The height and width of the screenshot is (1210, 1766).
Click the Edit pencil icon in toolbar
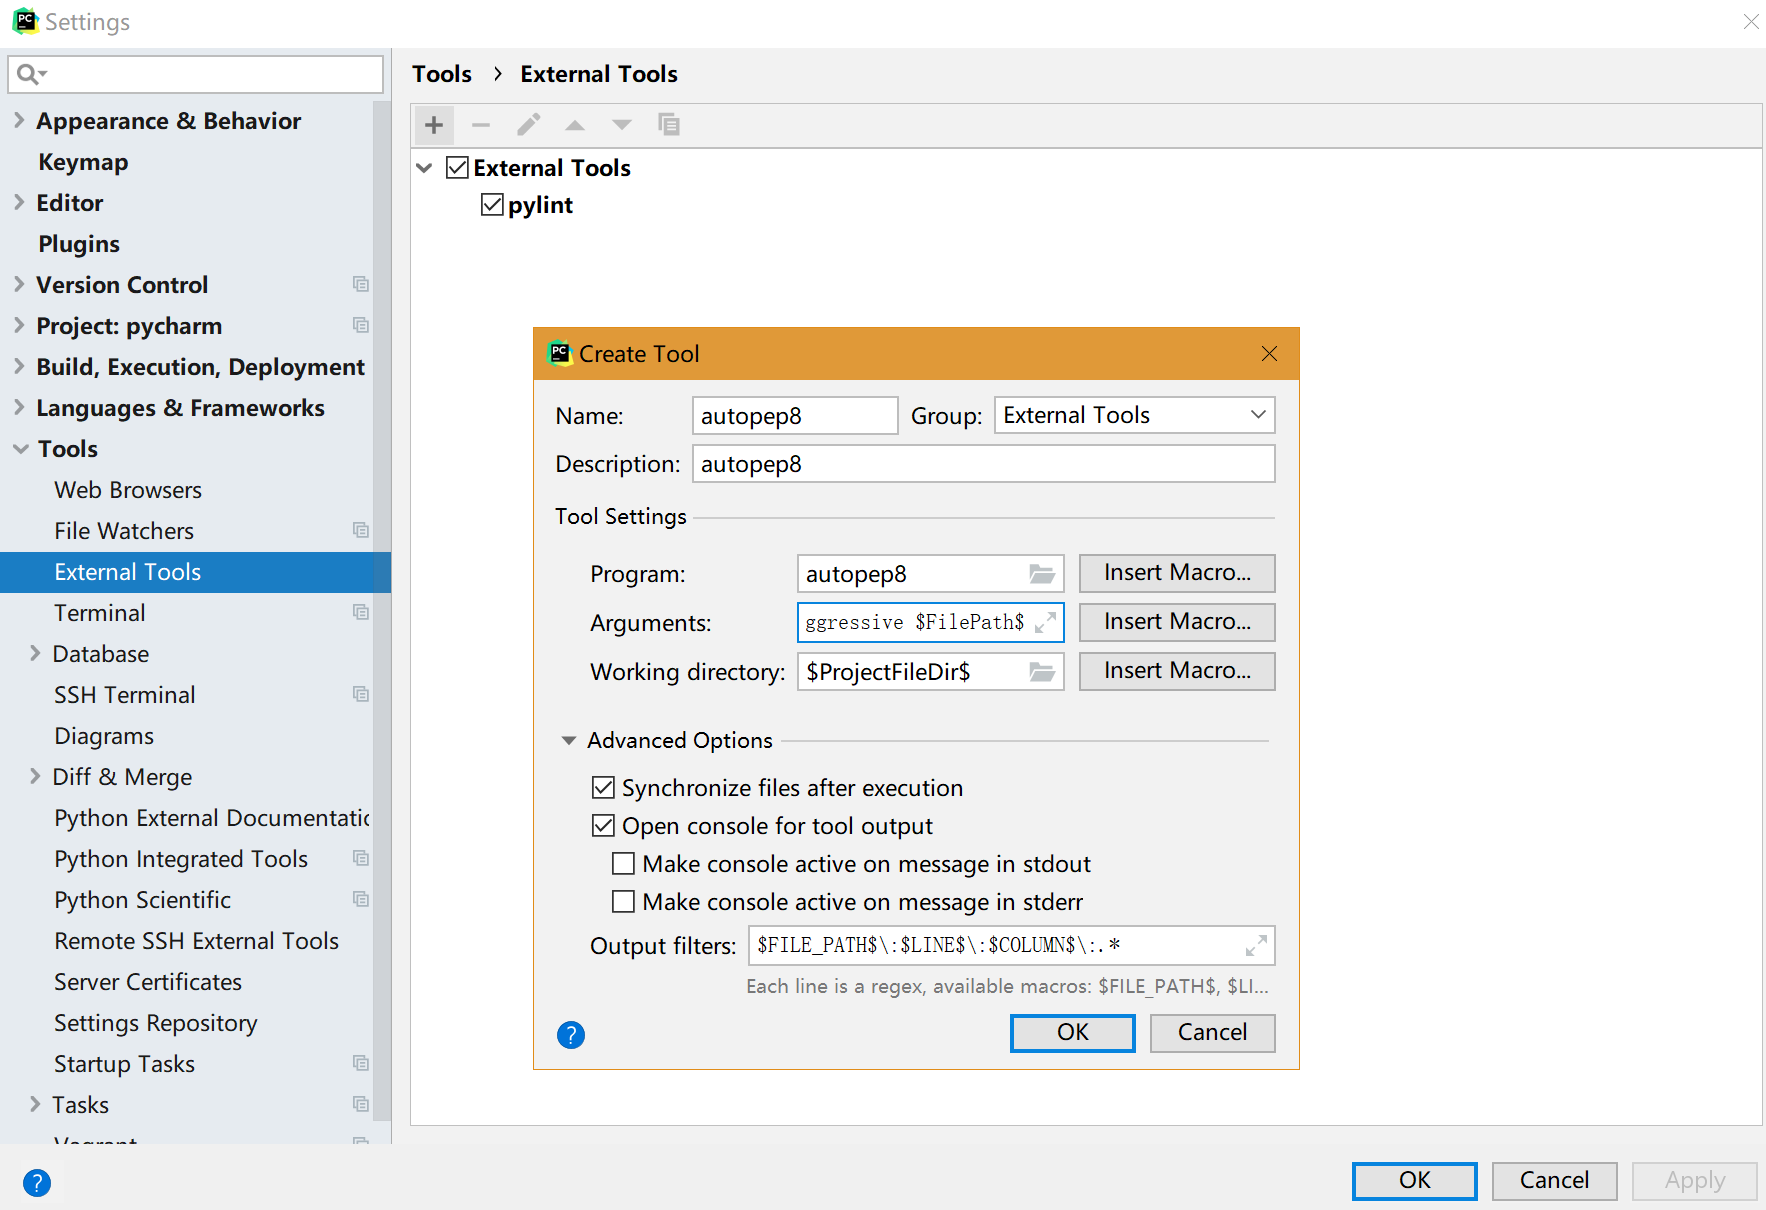tap(528, 125)
